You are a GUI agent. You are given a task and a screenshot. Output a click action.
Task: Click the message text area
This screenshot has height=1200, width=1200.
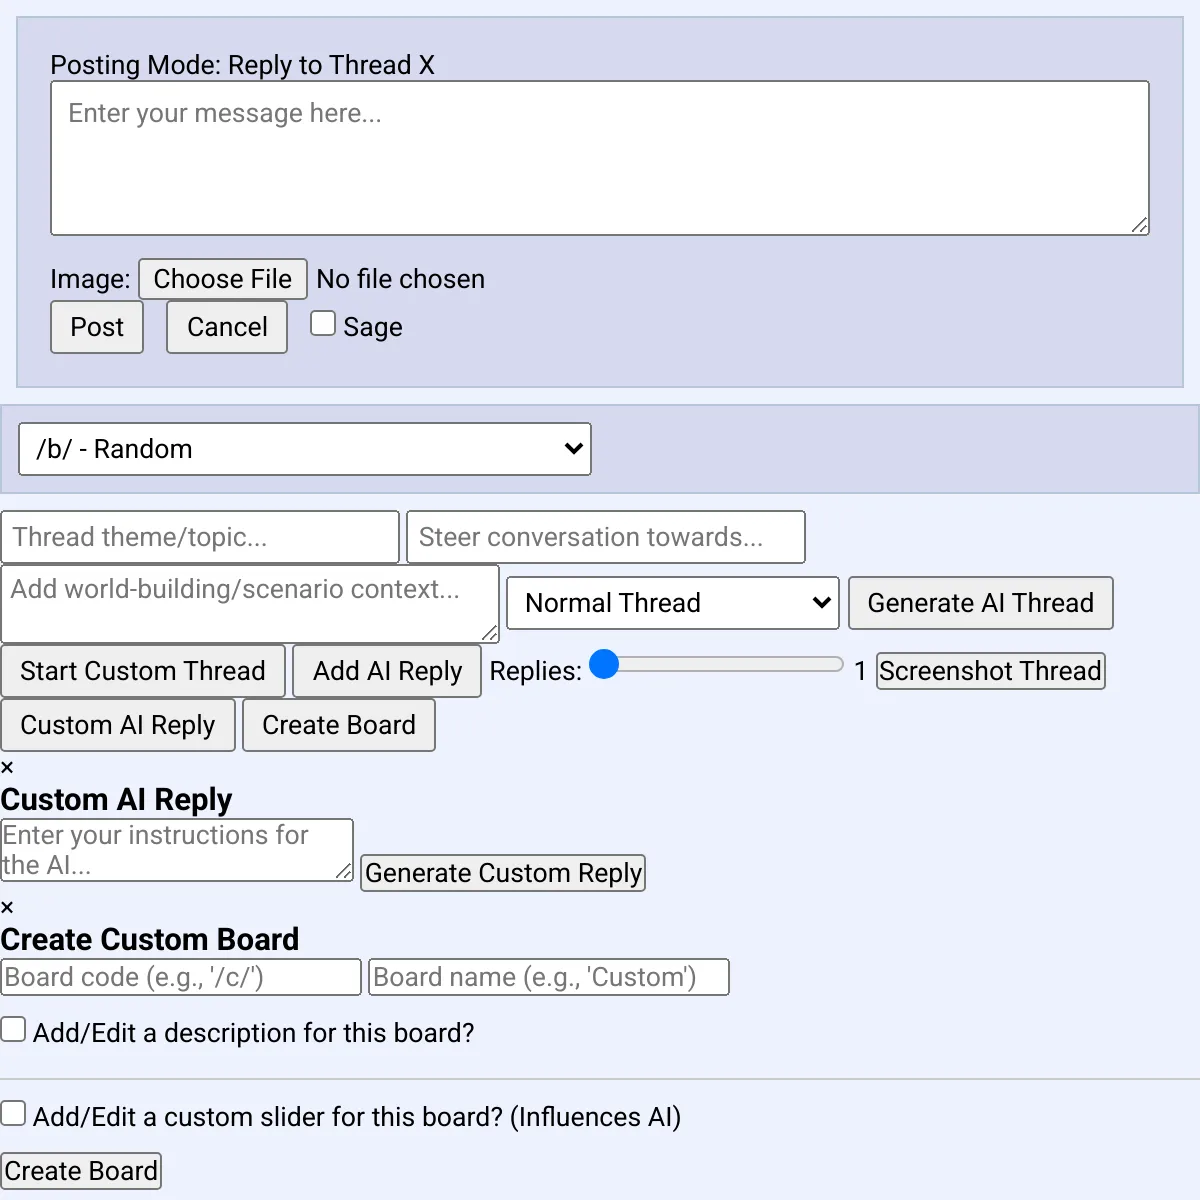click(600, 158)
